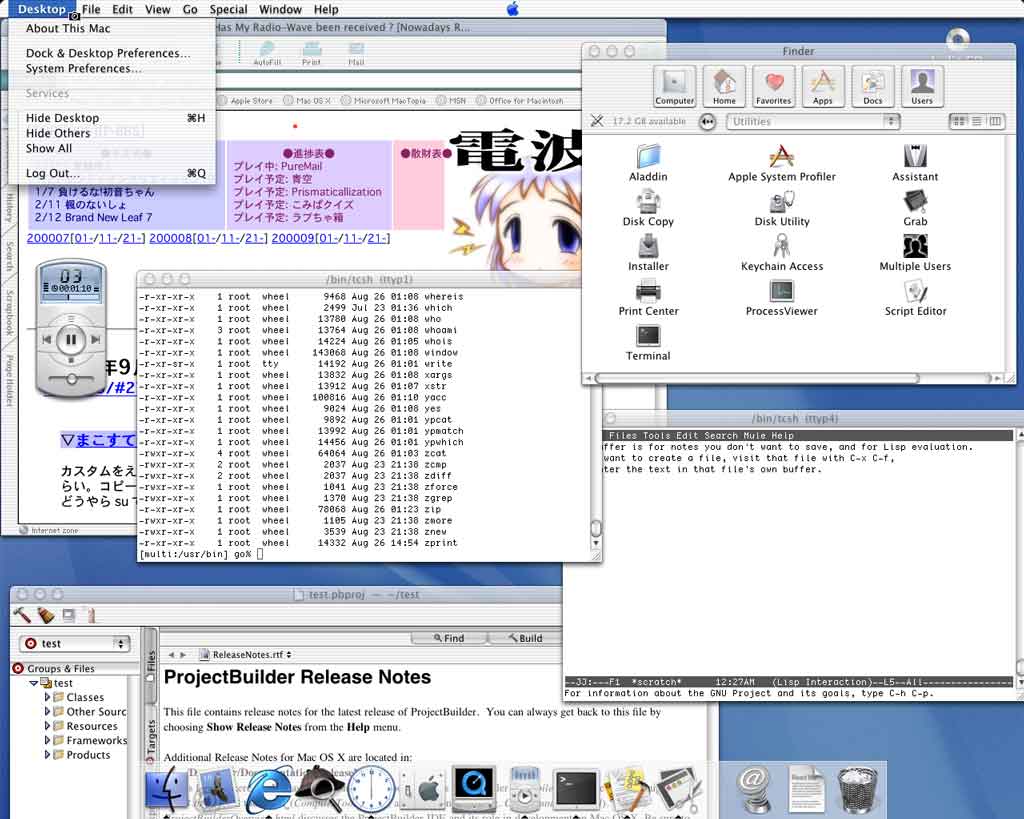Click the Print button in browser toolbar
This screenshot has height=819, width=1024.
(312, 54)
